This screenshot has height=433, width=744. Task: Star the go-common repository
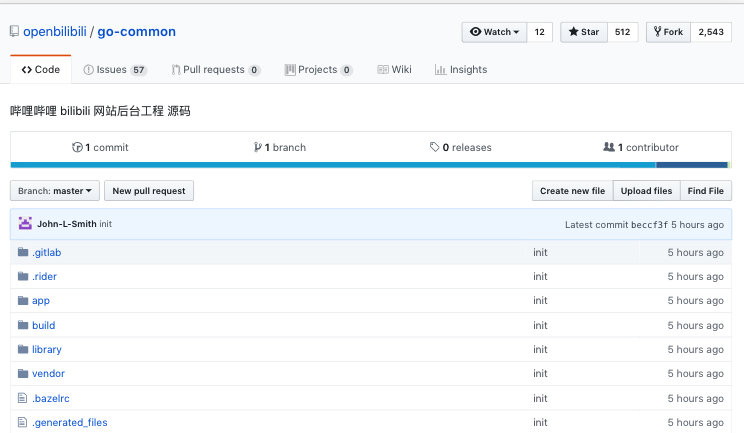(x=583, y=32)
